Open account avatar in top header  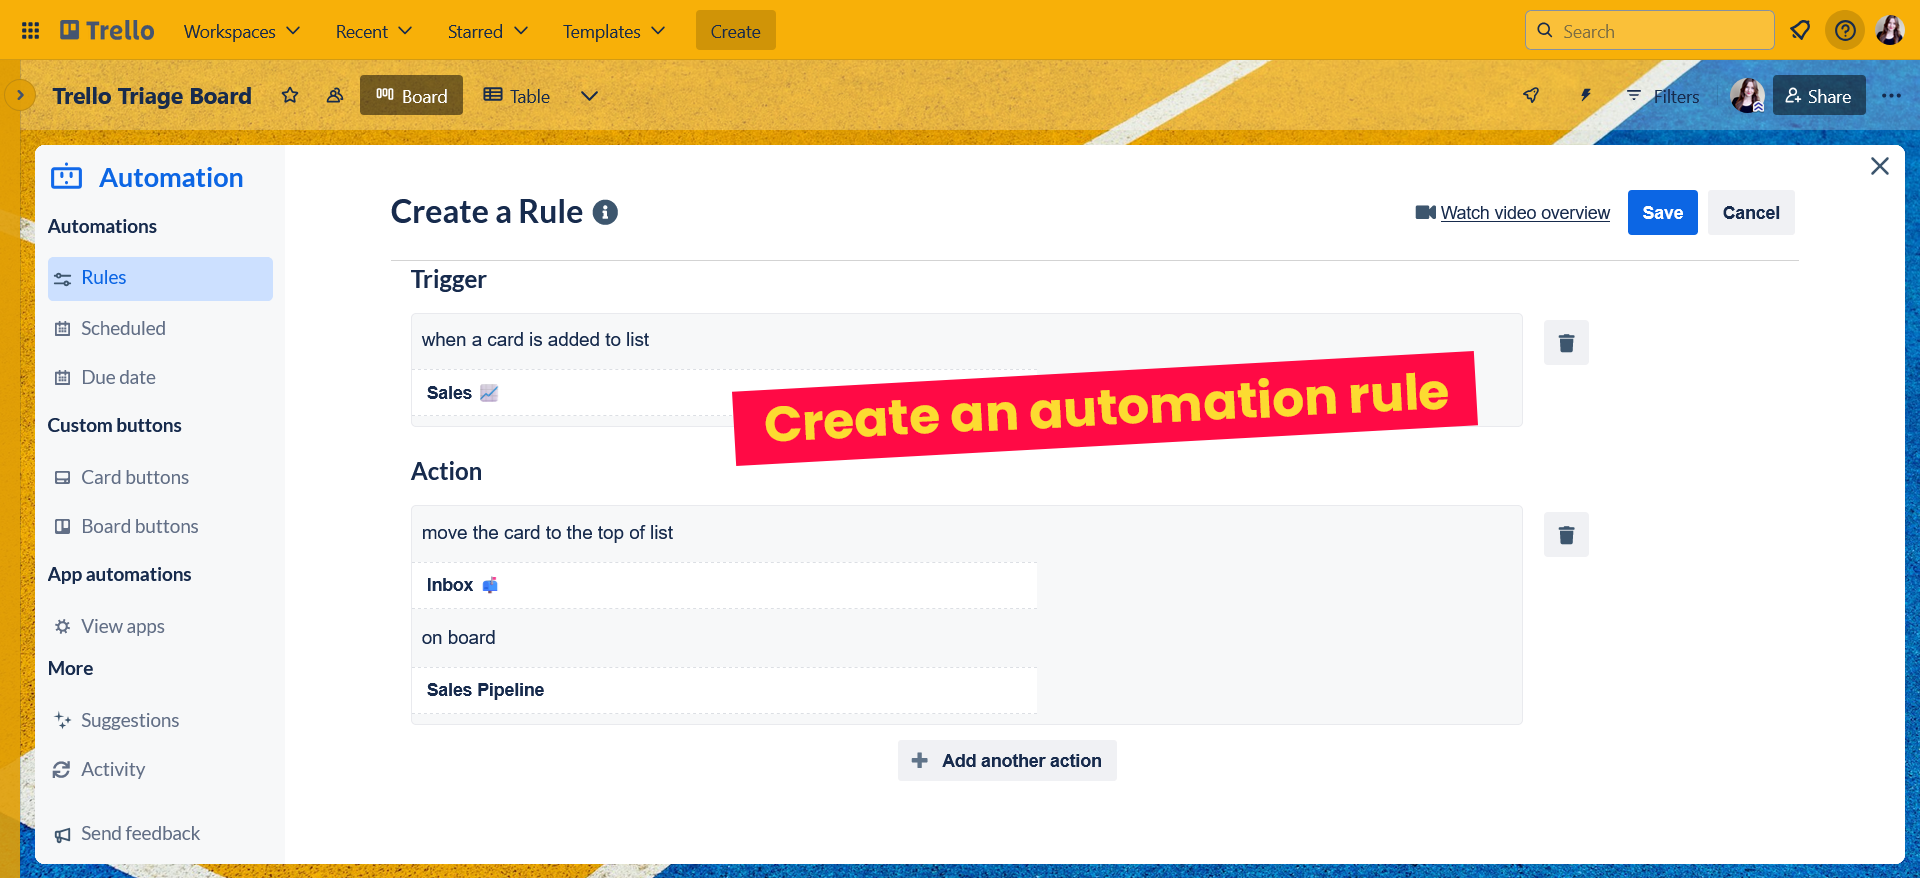(1890, 31)
